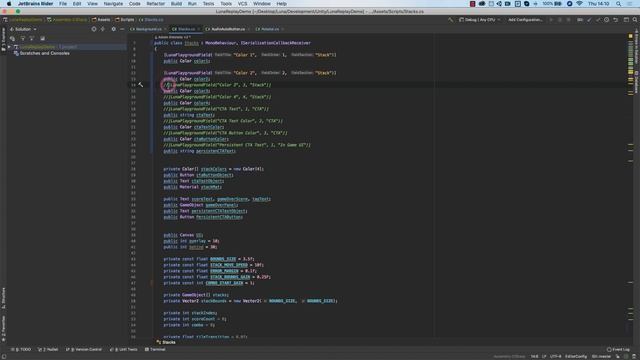Click the constant STACK_MOVE_SPEED declaration
This screenshot has width=640, height=360.
[229, 265]
